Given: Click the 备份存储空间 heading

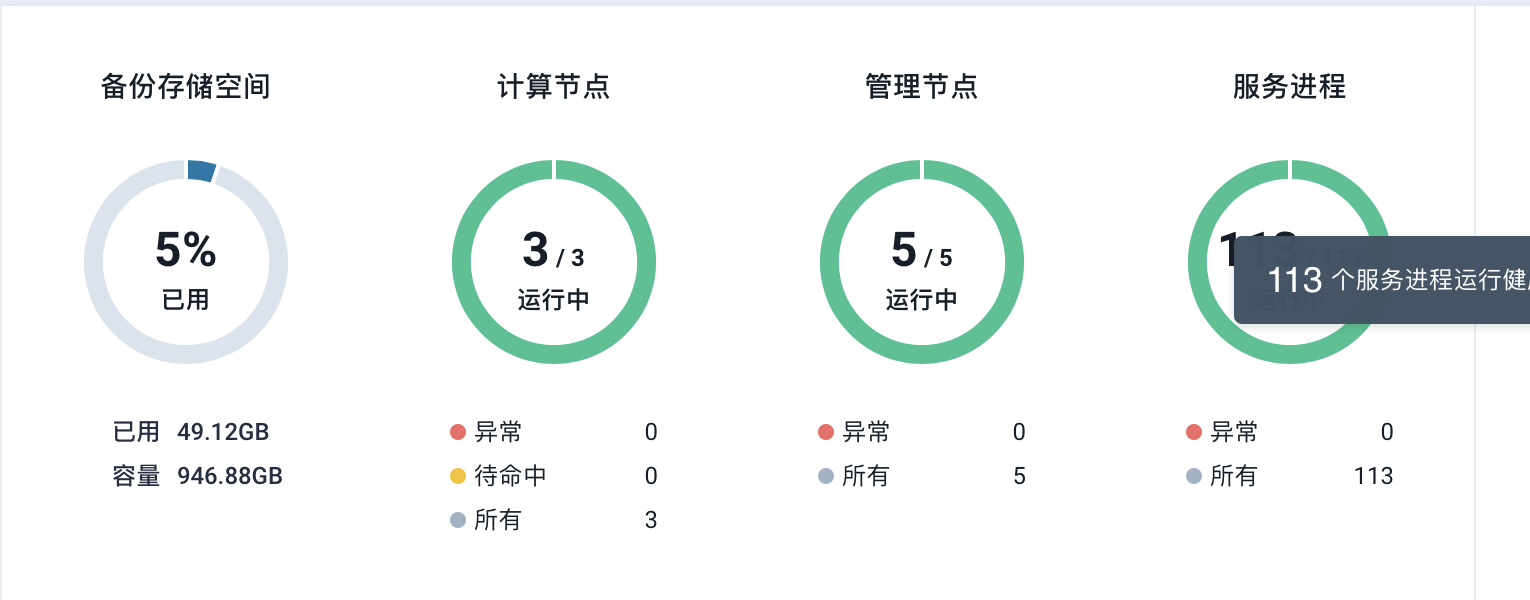Looking at the screenshot, I should (x=186, y=87).
